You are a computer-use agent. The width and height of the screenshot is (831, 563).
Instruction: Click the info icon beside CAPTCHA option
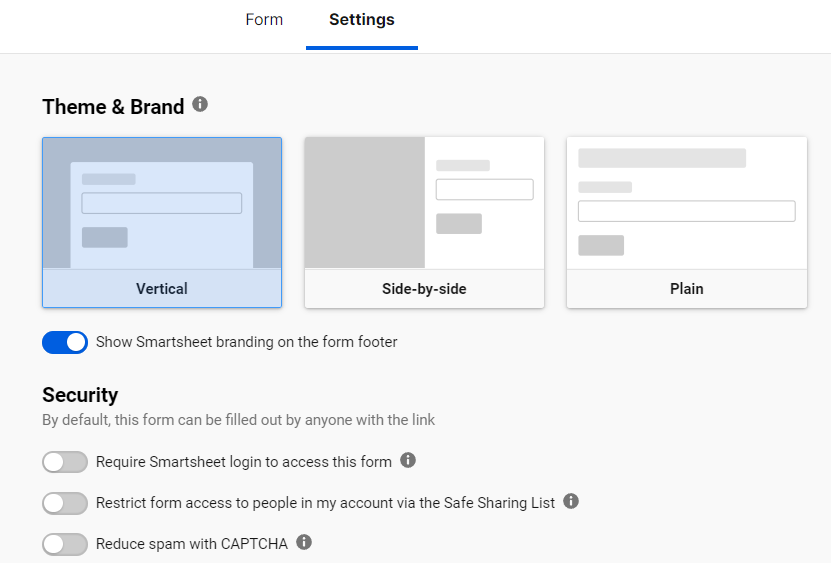(x=304, y=542)
